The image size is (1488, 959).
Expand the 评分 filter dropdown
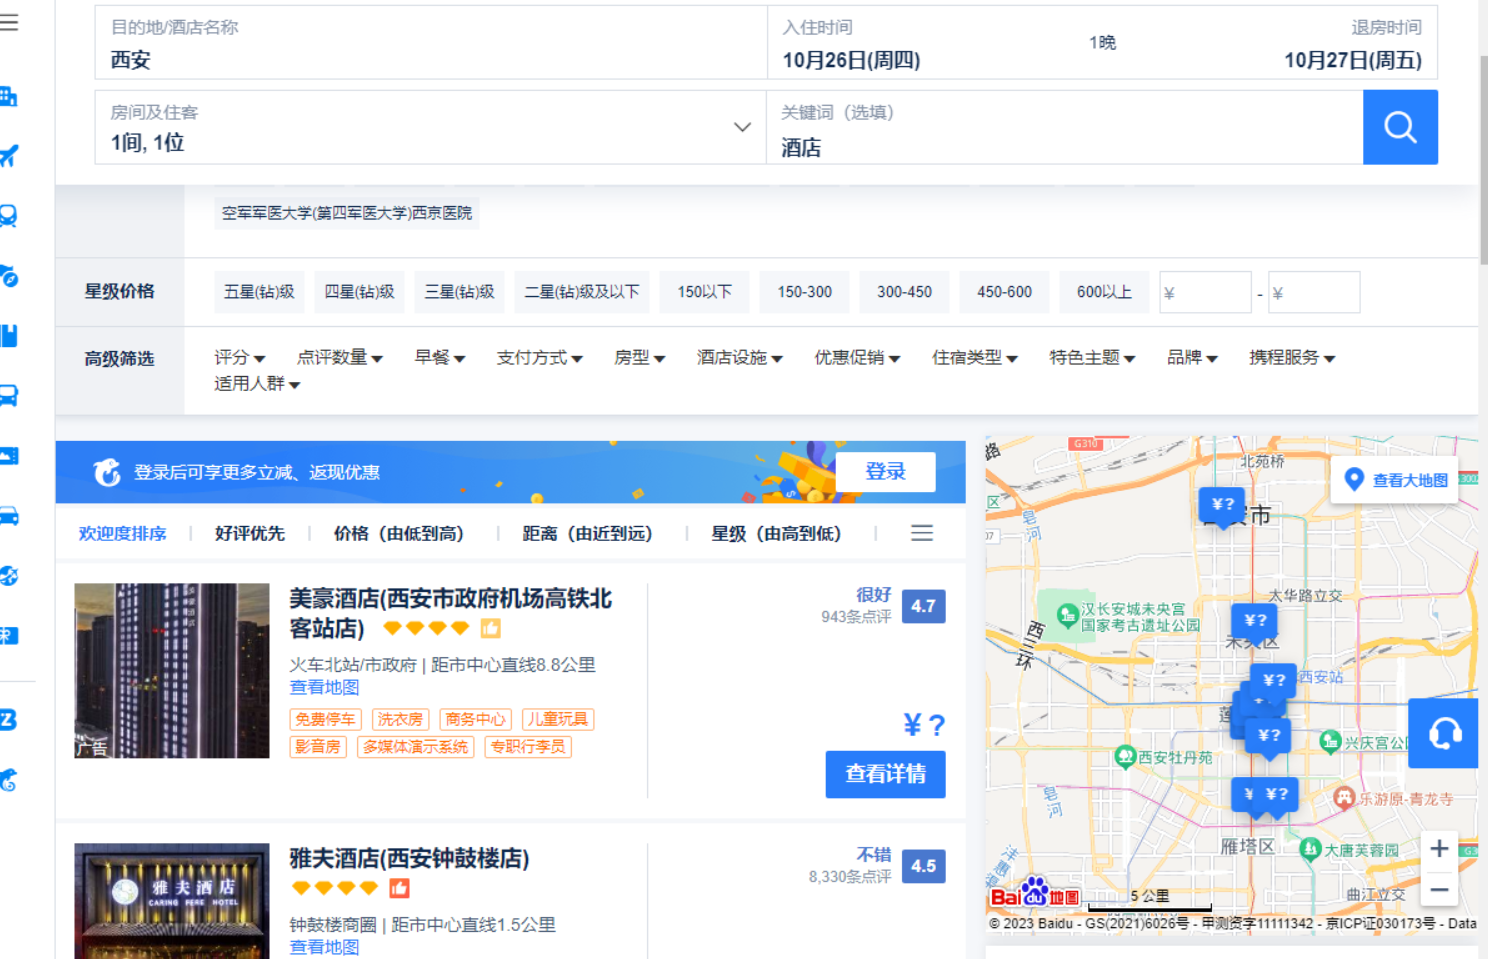(x=239, y=358)
